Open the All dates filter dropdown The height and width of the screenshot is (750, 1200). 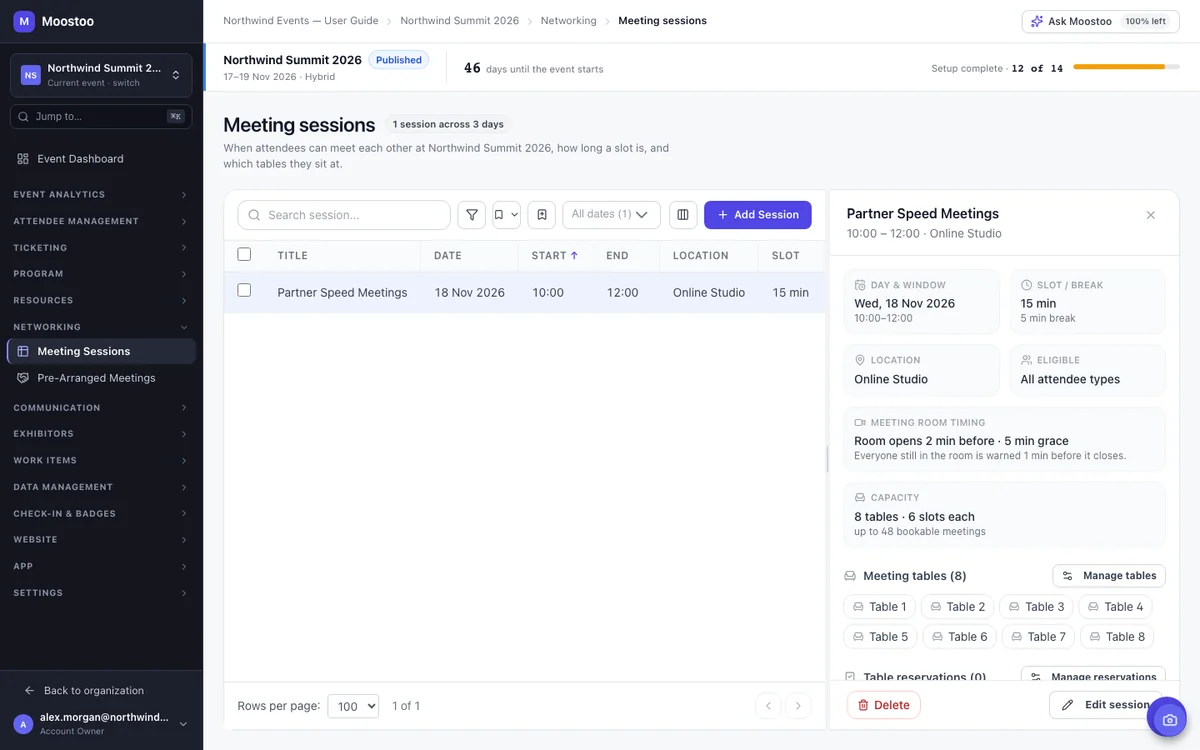pos(611,215)
